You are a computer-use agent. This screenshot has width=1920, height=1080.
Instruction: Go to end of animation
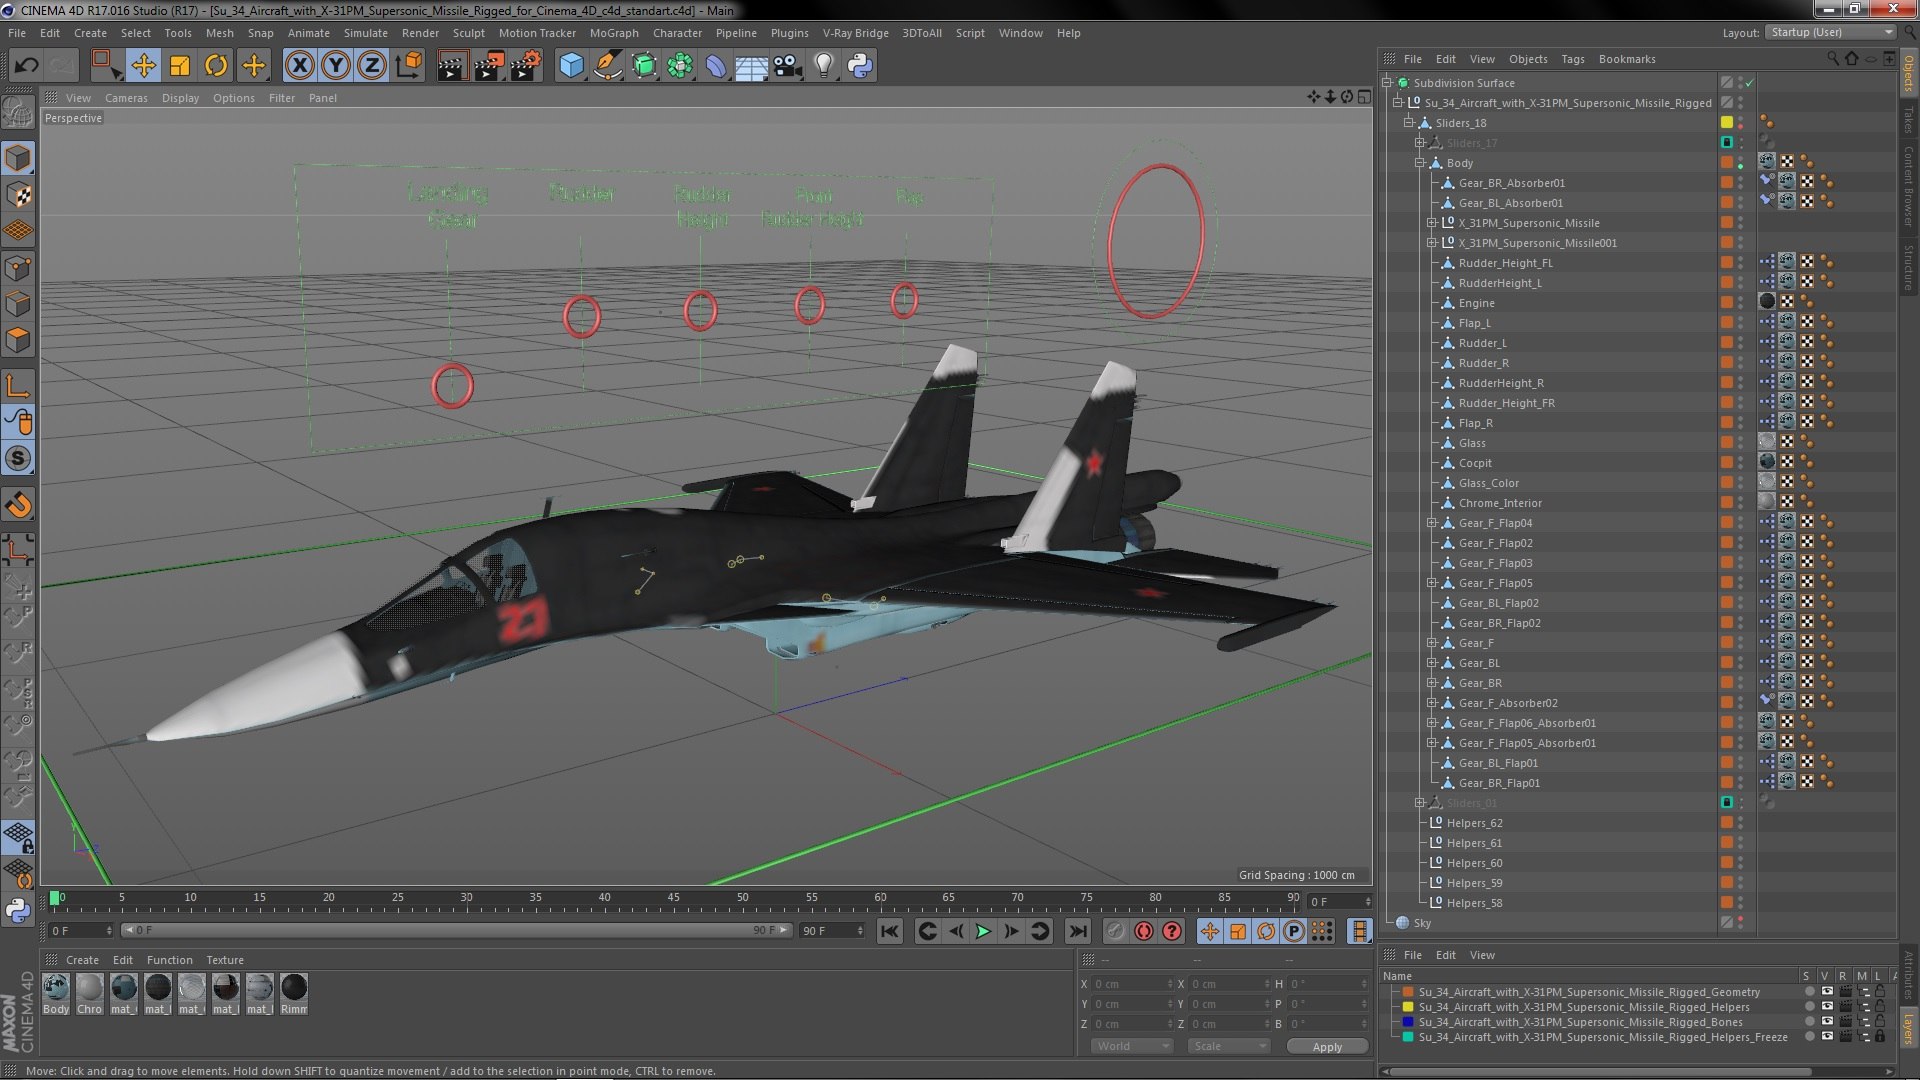click(x=1077, y=932)
